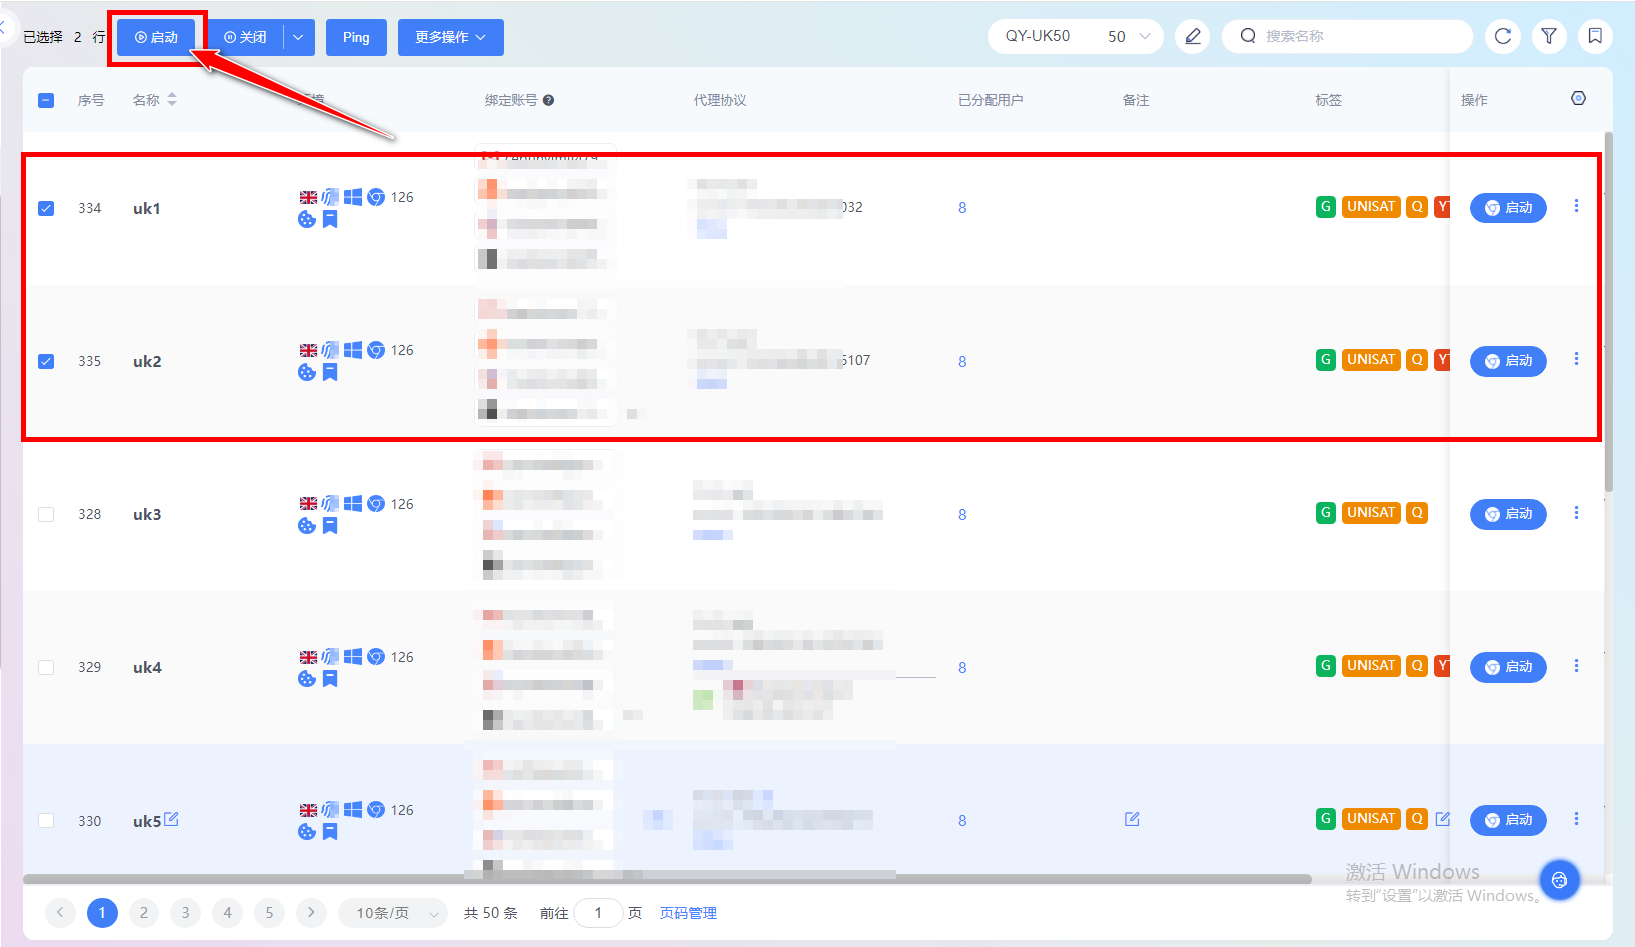
Task: Sort by the name column arrows
Action: (x=172, y=100)
